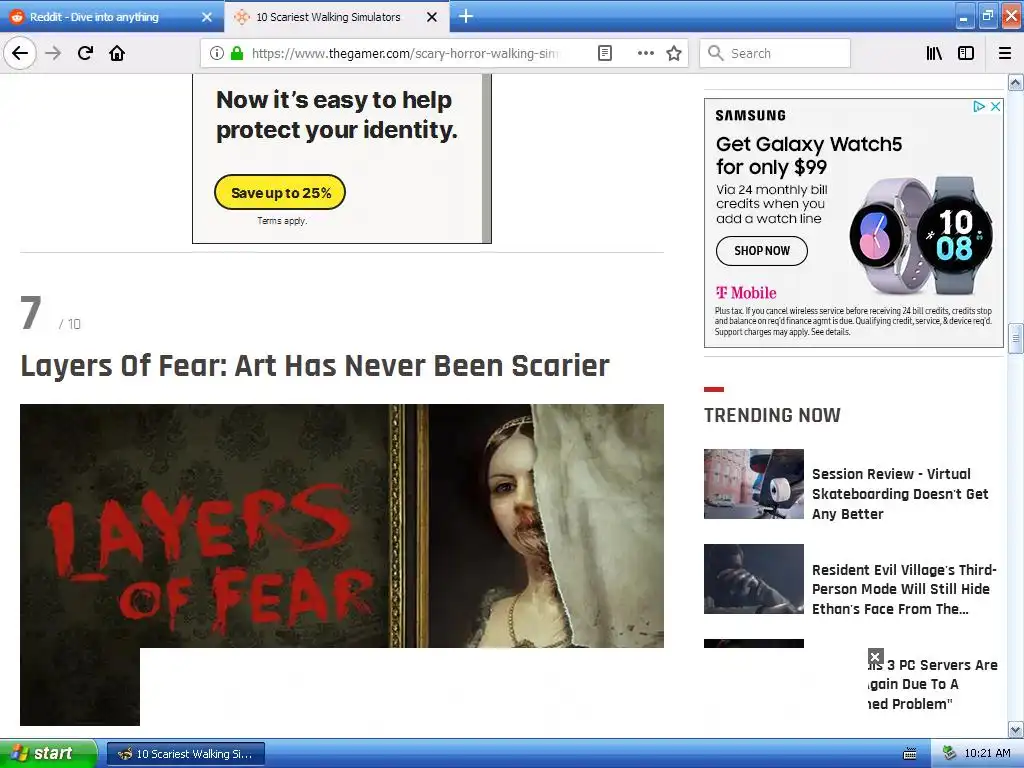Viewport: 1024px width, 768px height.
Task: Click the SAMSUNG brand logo in ad
Action: [750, 116]
